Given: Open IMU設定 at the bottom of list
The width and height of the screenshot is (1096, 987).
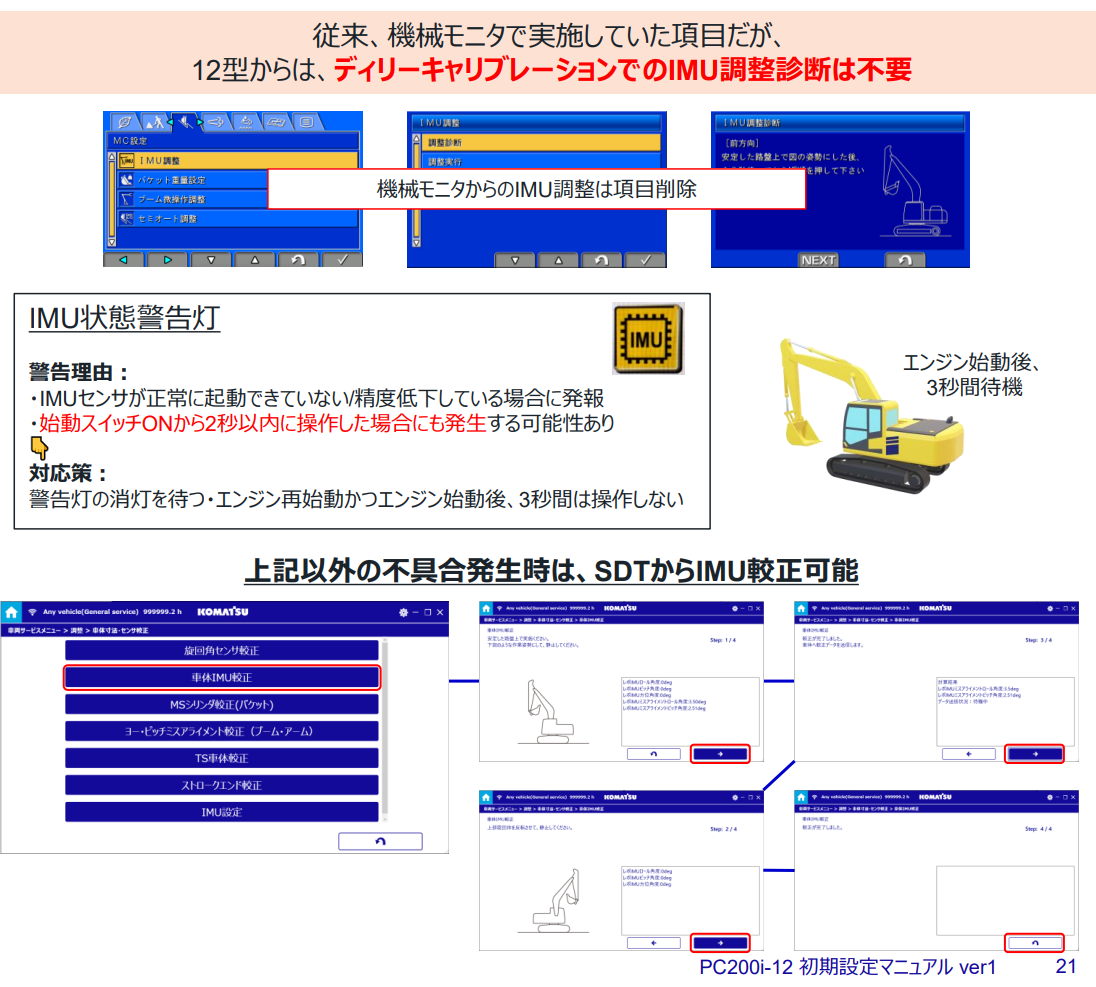Looking at the screenshot, I should pyautogui.click(x=222, y=812).
